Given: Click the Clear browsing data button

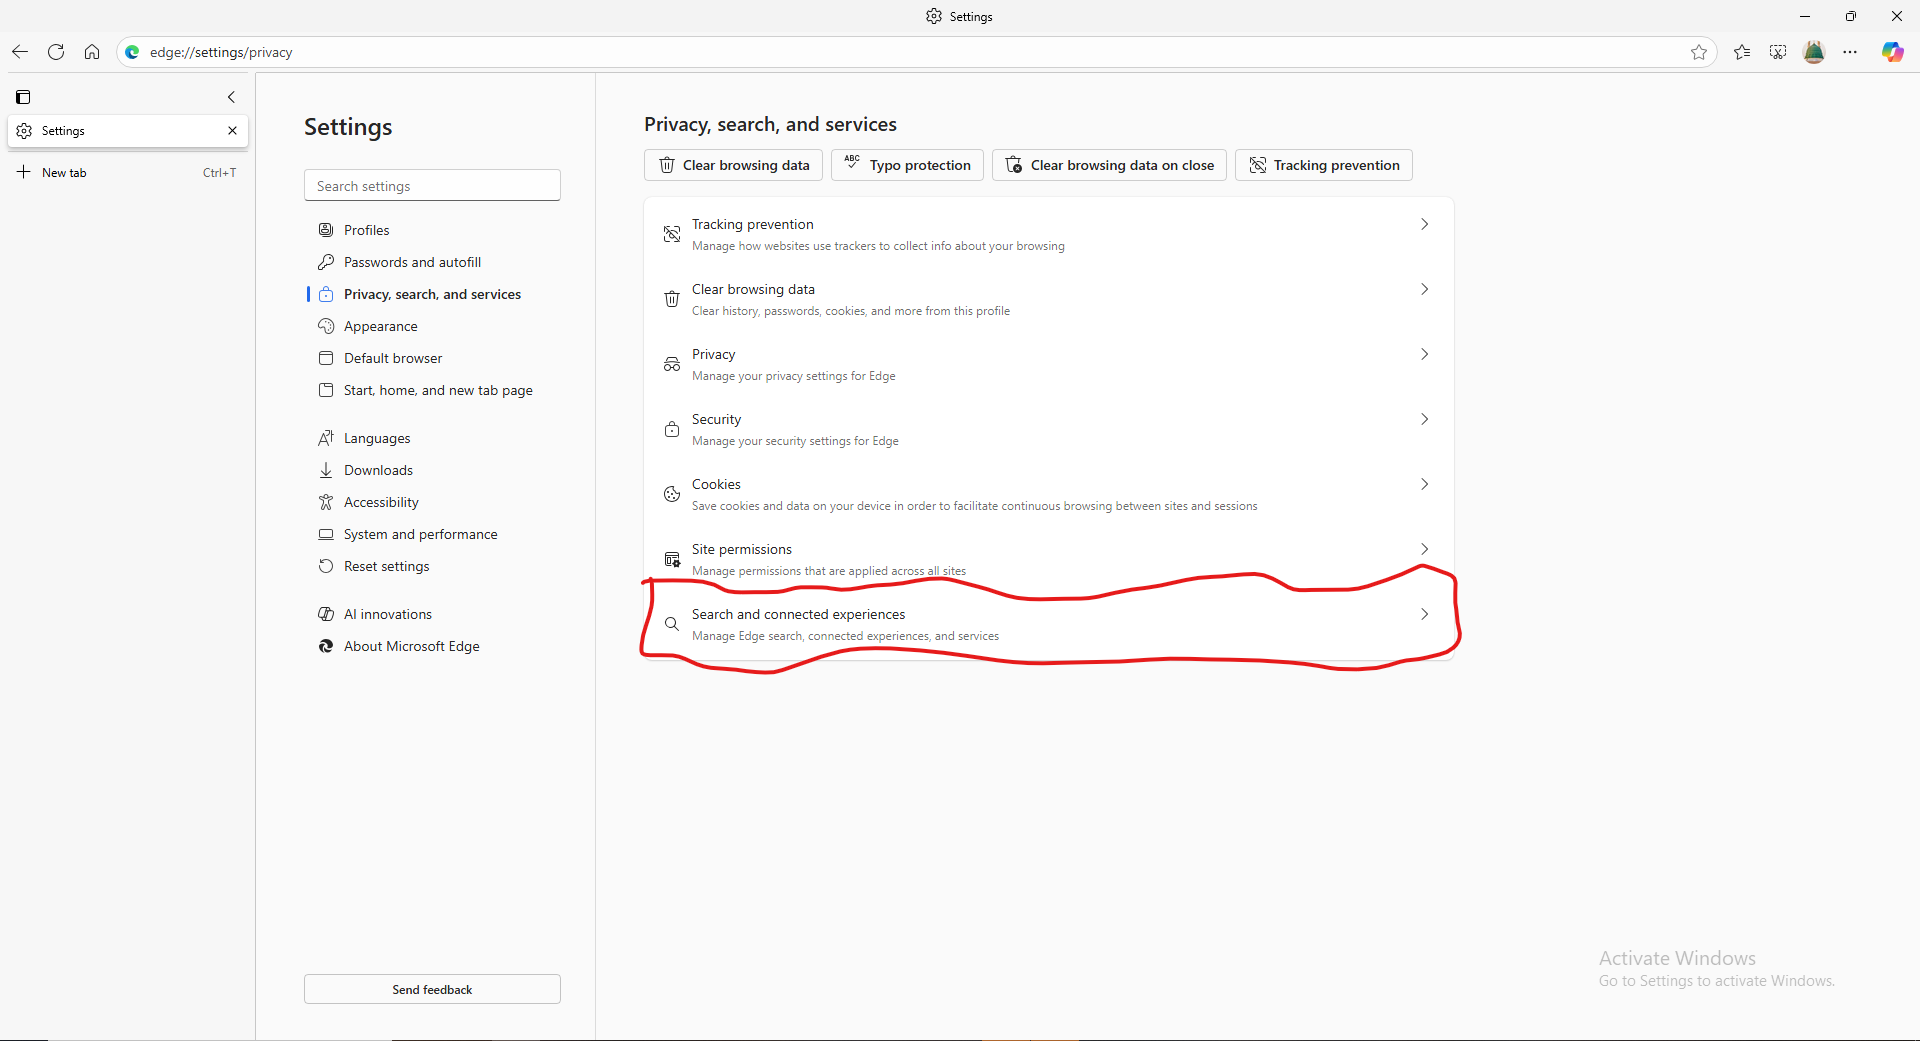Looking at the screenshot, I should click(734, 165).
